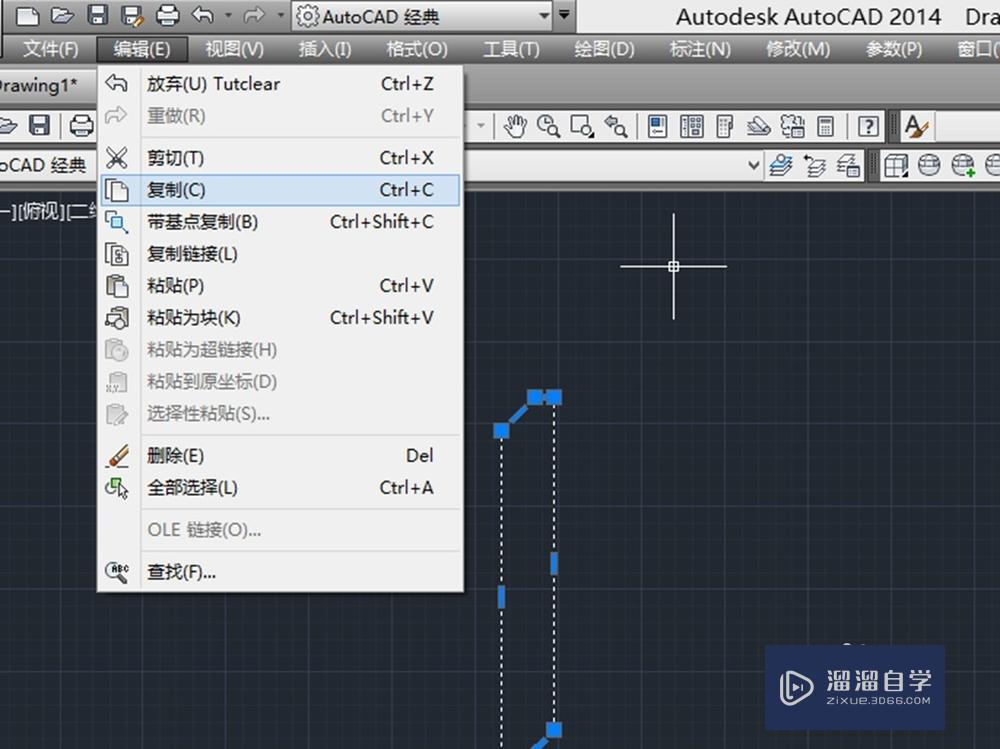
Task: Choose 剪切(T) from the edit menu
Action: [280, 158]
